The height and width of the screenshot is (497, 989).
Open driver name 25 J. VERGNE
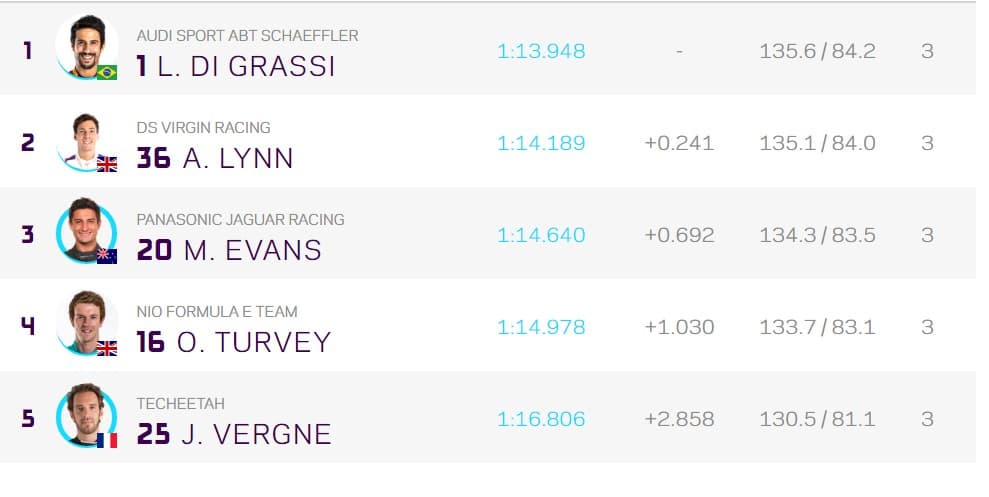pos(234,434)
